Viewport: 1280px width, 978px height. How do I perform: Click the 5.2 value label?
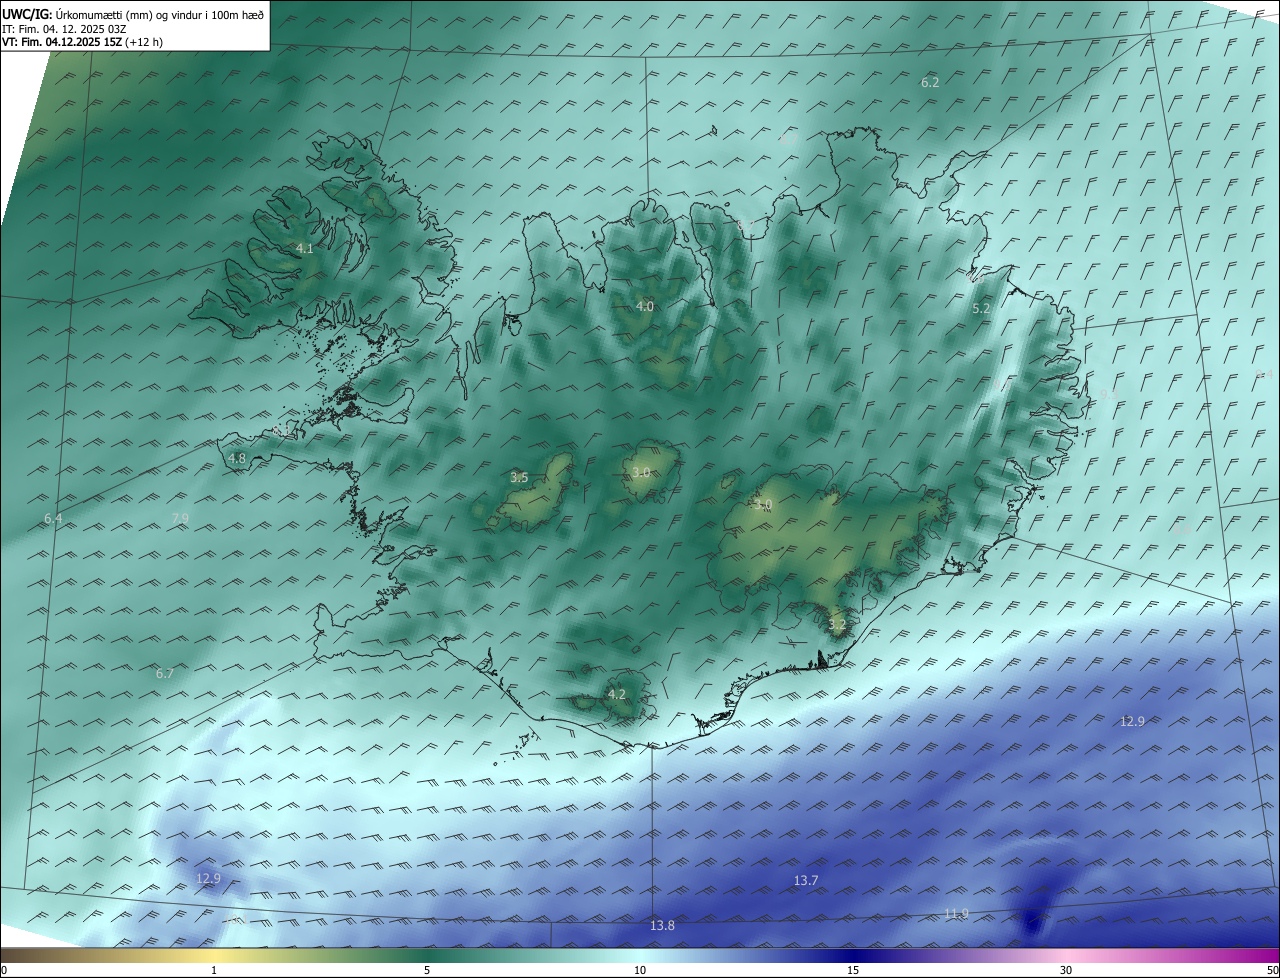tap(981, 308)
